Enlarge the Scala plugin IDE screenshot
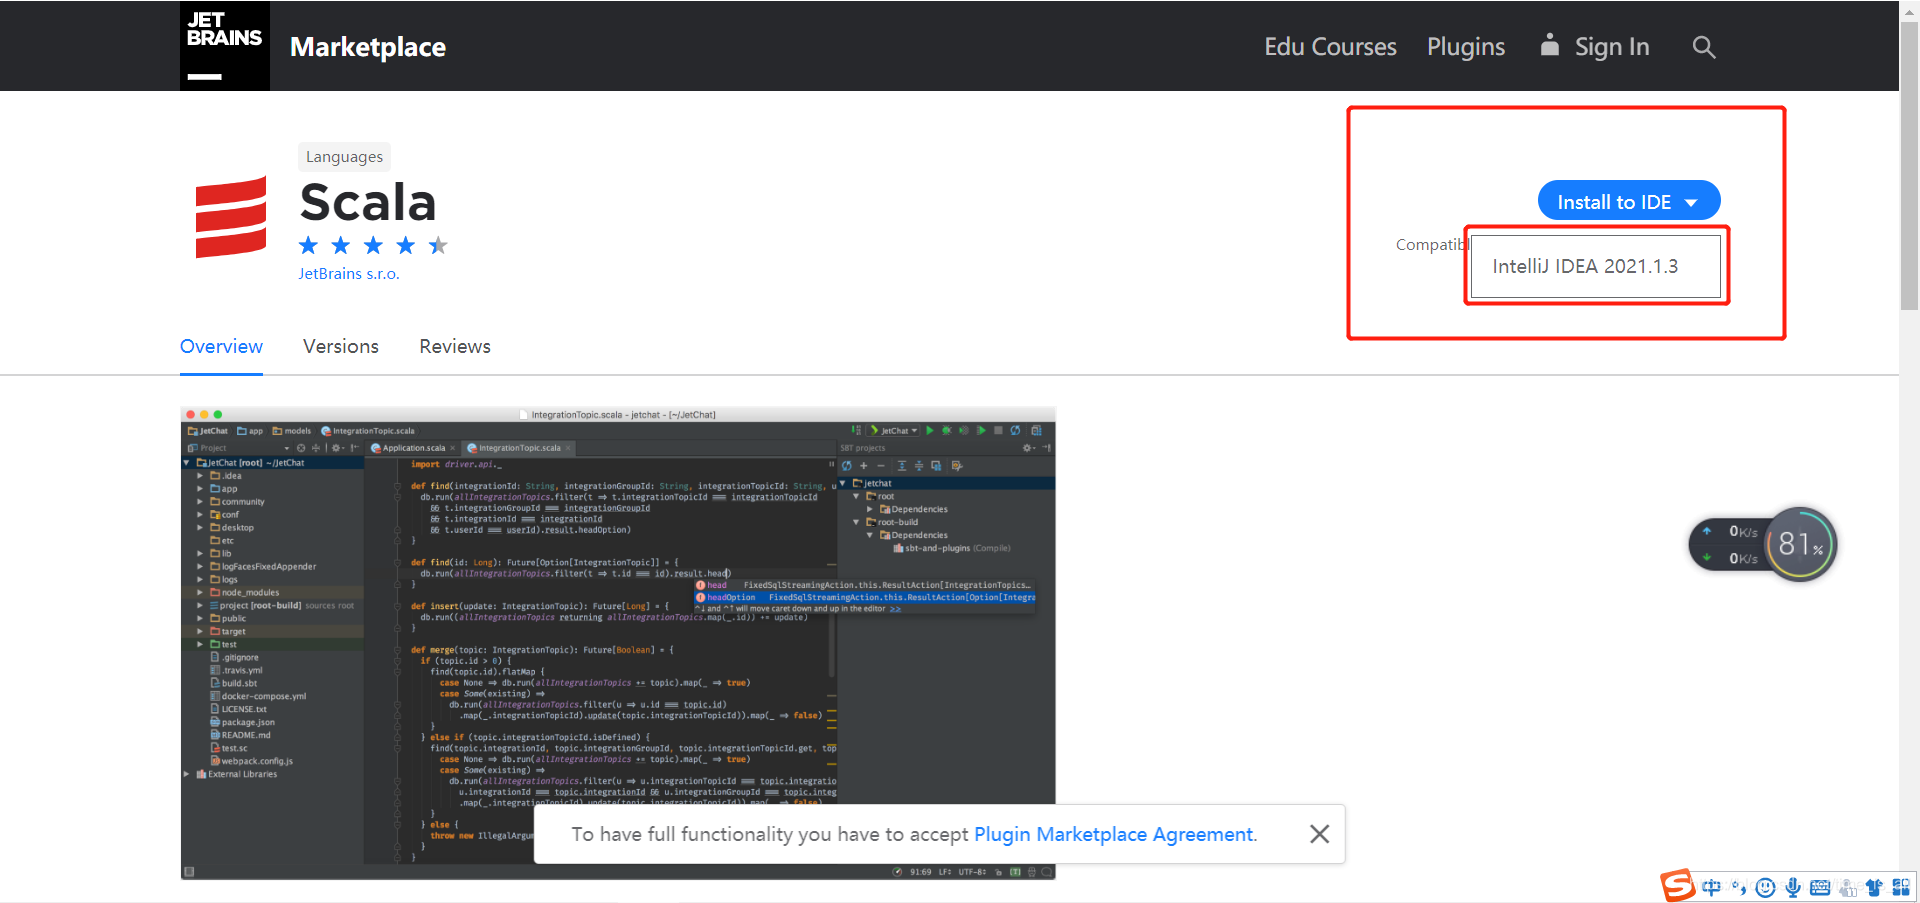Screen dimensions: 1920x903 [618, 643]
